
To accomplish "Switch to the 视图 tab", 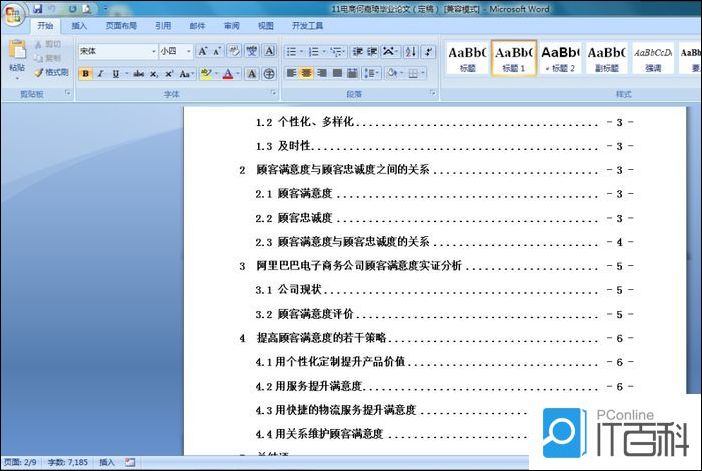I will (266, 26).
